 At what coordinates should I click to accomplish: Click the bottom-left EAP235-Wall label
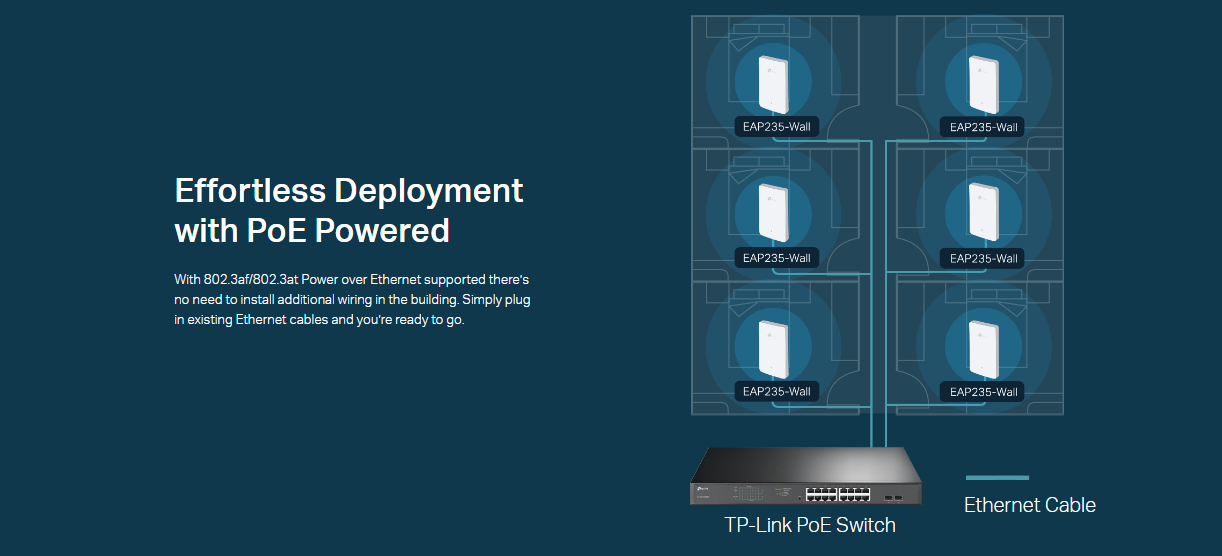(776, 391)
